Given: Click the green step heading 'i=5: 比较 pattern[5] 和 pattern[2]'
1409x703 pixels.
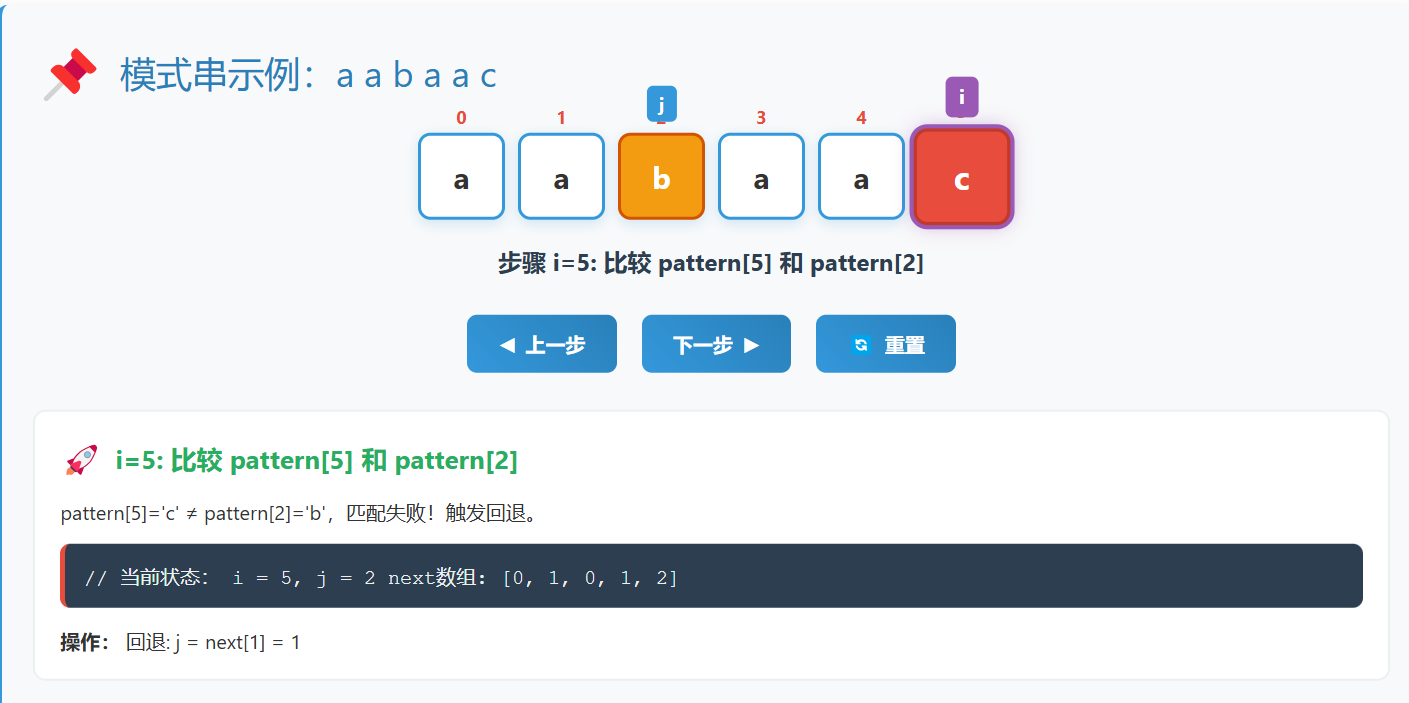Looking at the screenshot, I should coord(316,460).
